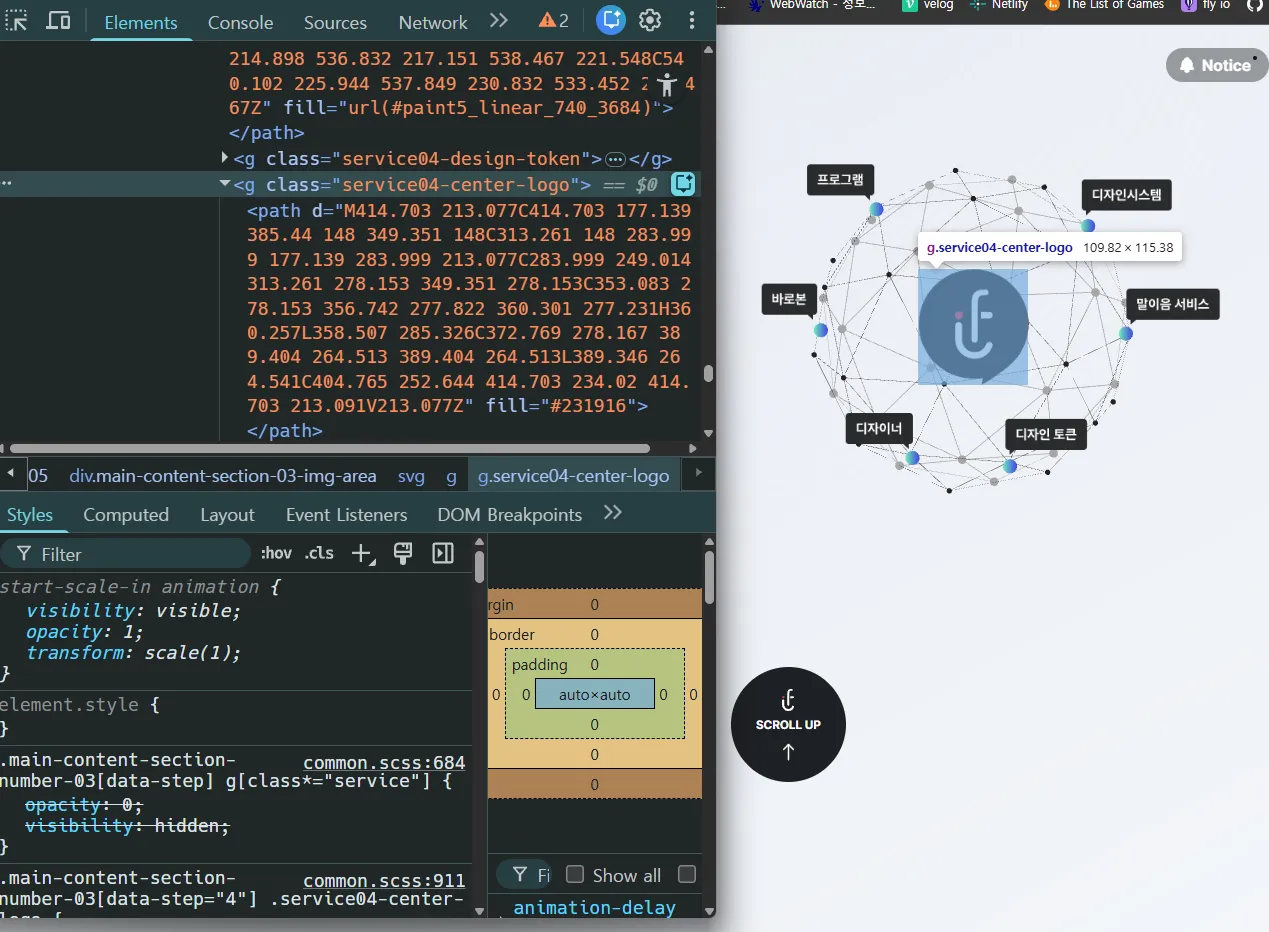Click the accessibility tree toggle icon
The image size is (1269, 932).
(x=665, y=85)
